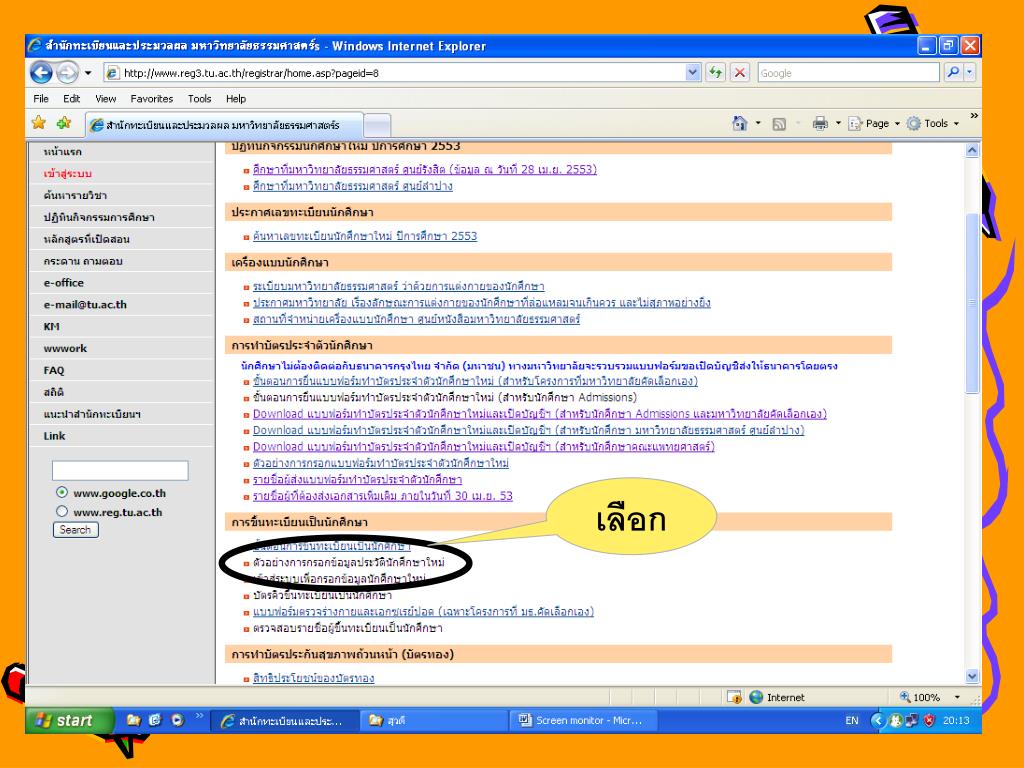The width and height of the screenshot is (1024, 768).
Task: Open the Page menu dropdown
Action: click(x=874, y=123)
